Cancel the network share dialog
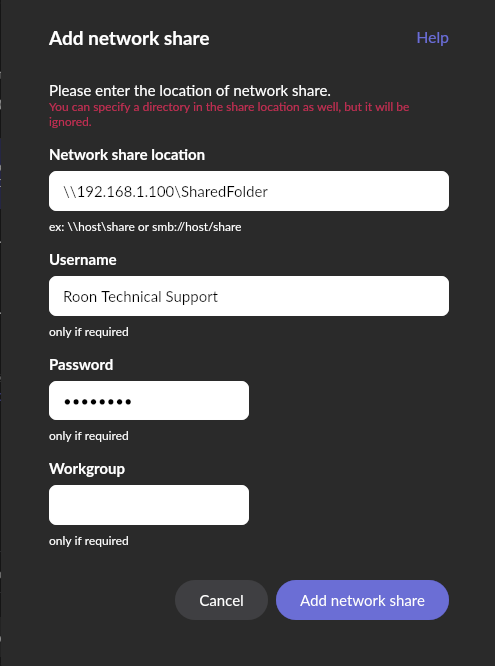The height and width of the screenshot is (666, 495). tap(221, 600)
